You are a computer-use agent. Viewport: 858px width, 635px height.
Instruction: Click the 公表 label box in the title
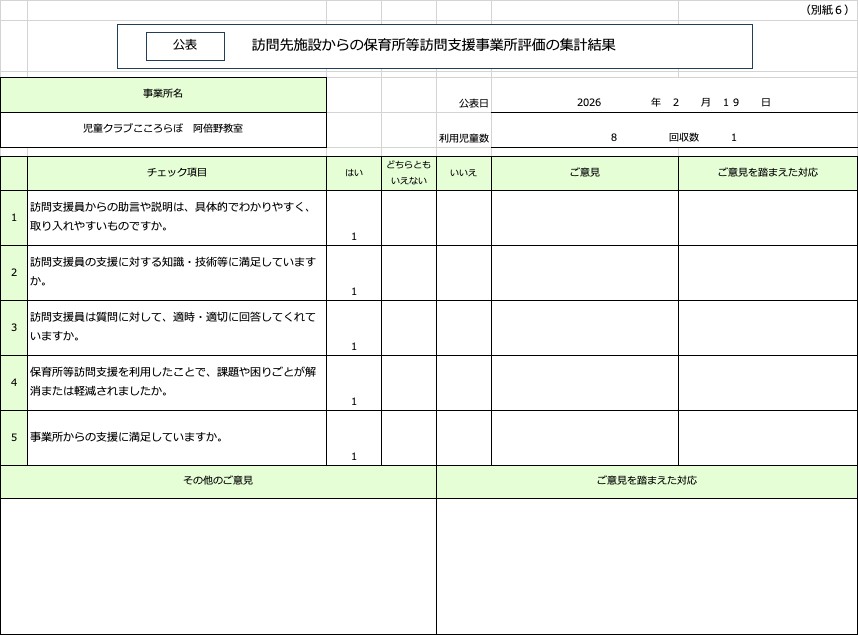tap(185, 46)
